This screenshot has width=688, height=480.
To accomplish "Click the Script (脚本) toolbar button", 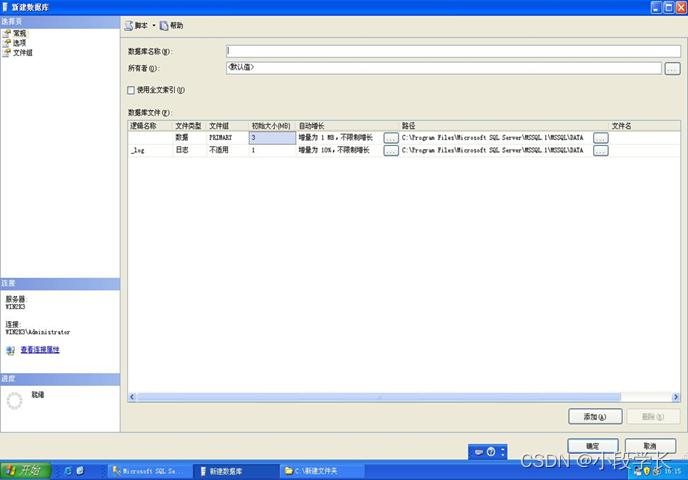I will 136,26.
